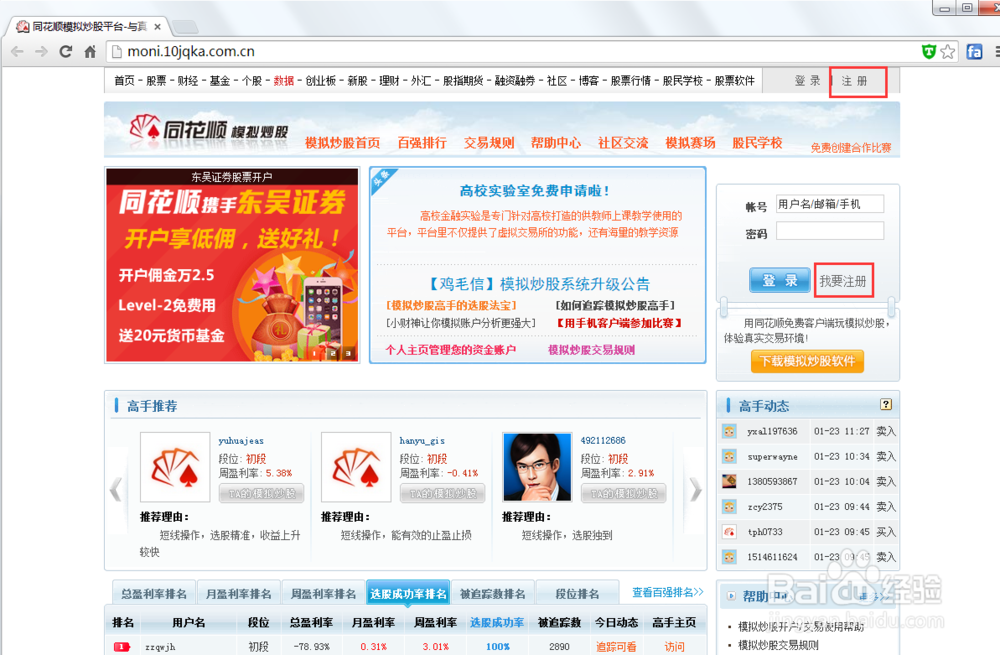Click the 模拟炒股高手的选股法宝 link

click(452, 305)
